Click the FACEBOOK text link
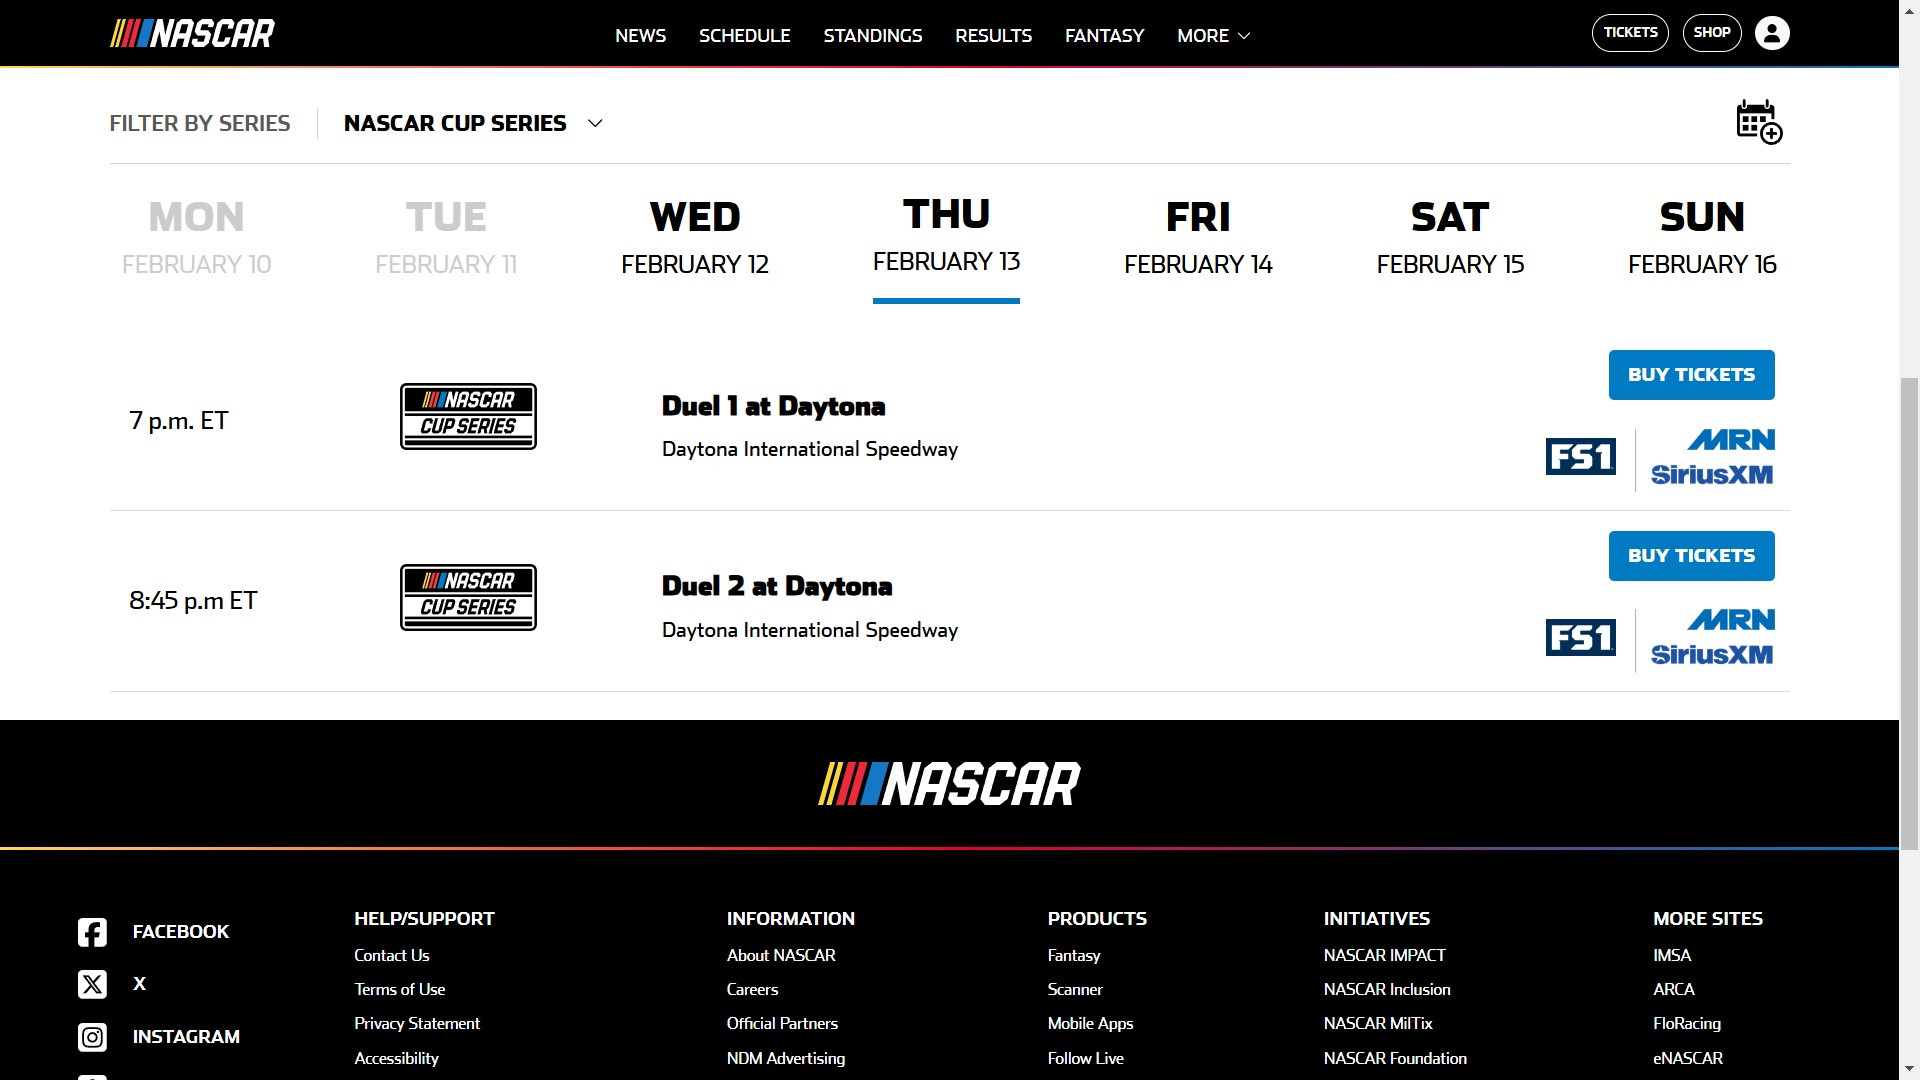This screenshot has height=1080, width=1920. tap(181, 932)
